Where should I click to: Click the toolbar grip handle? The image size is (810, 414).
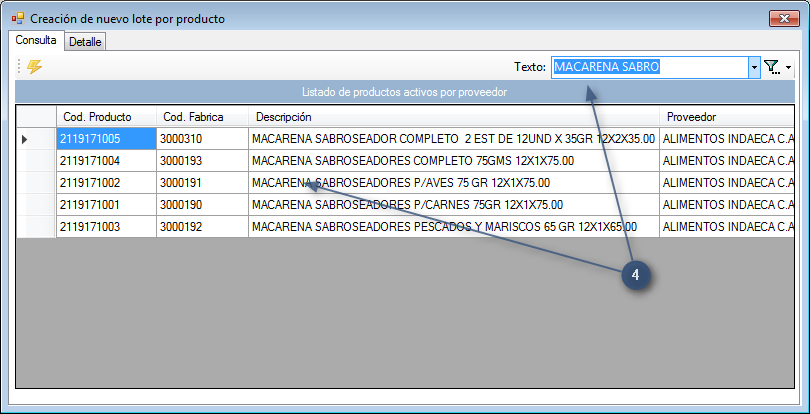coord(19,67)
